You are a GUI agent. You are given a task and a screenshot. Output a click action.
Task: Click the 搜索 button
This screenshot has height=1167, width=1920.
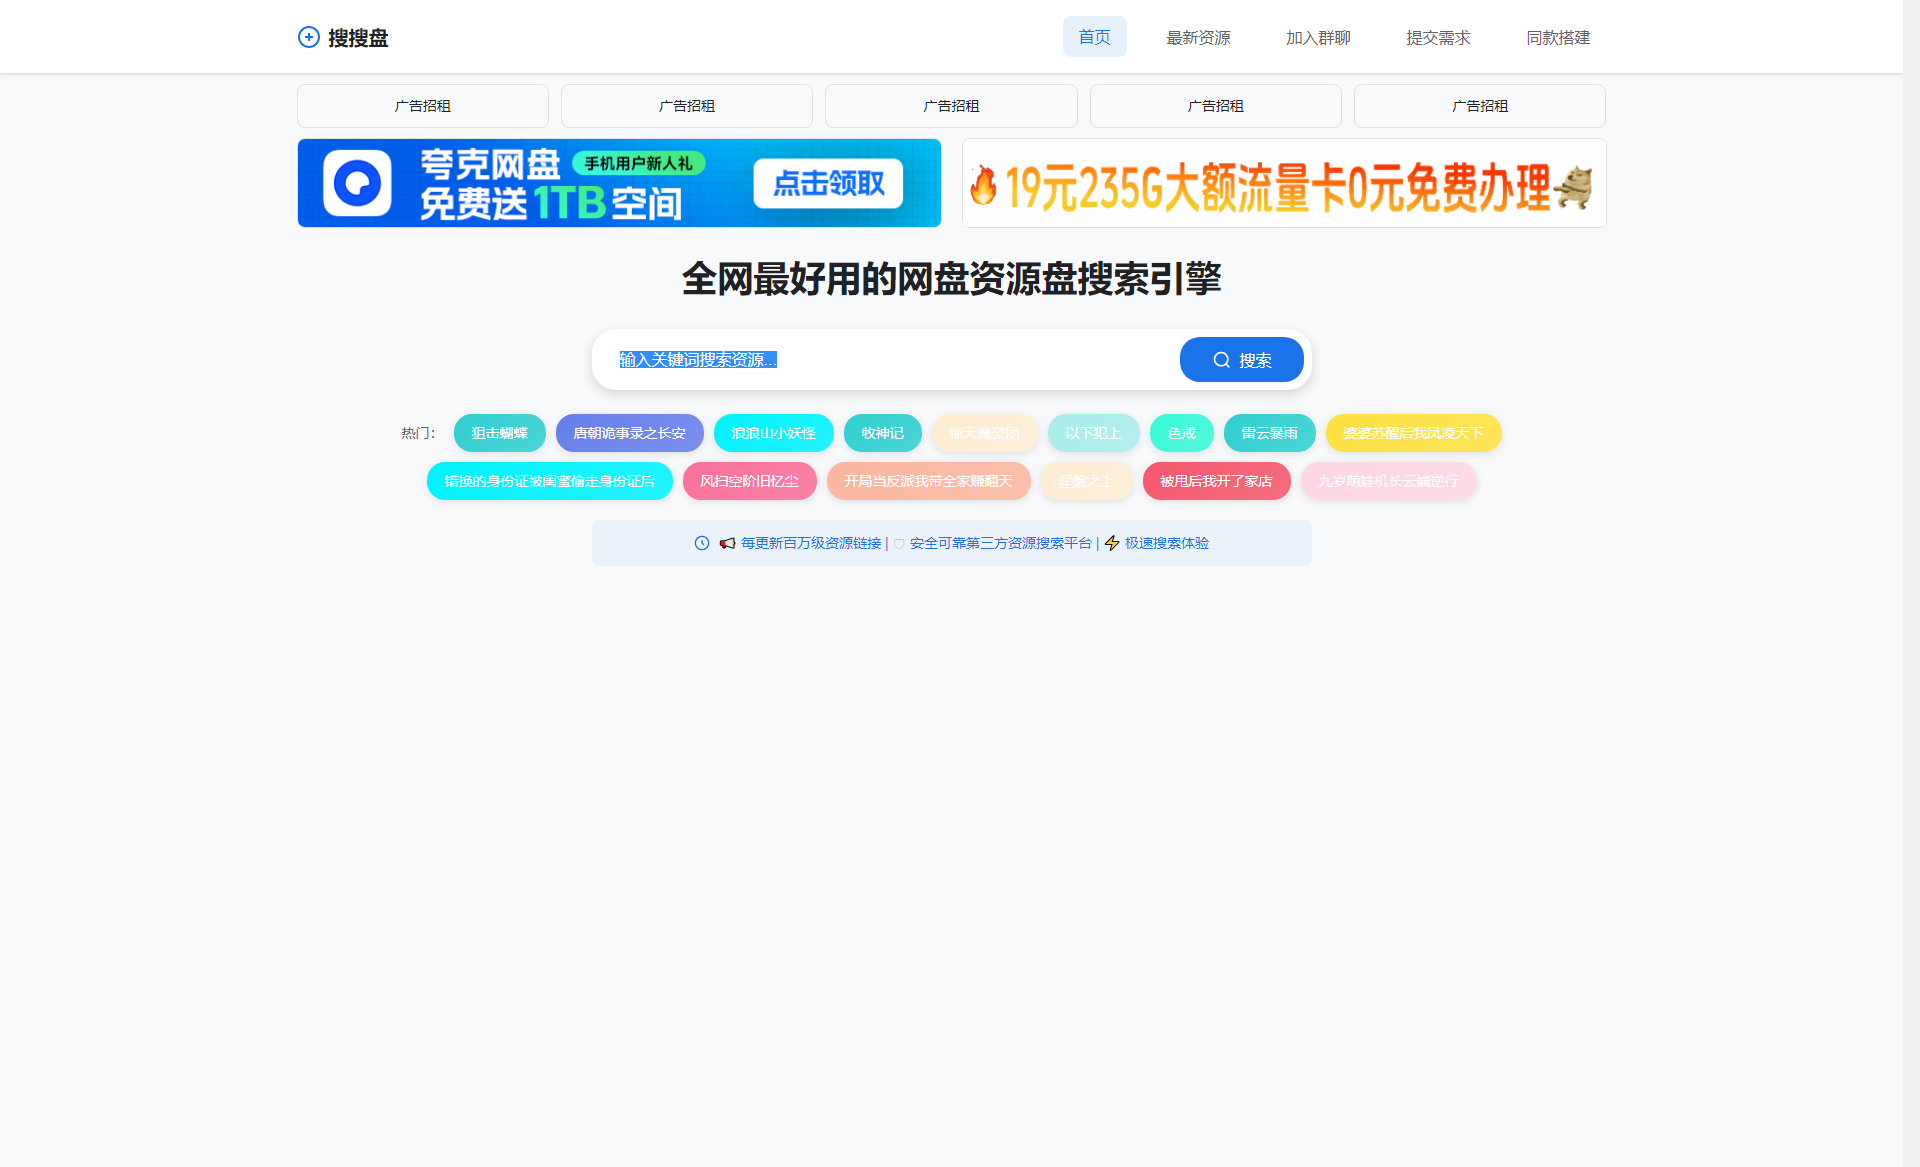pyautogui.click(x=1241, y=359)
